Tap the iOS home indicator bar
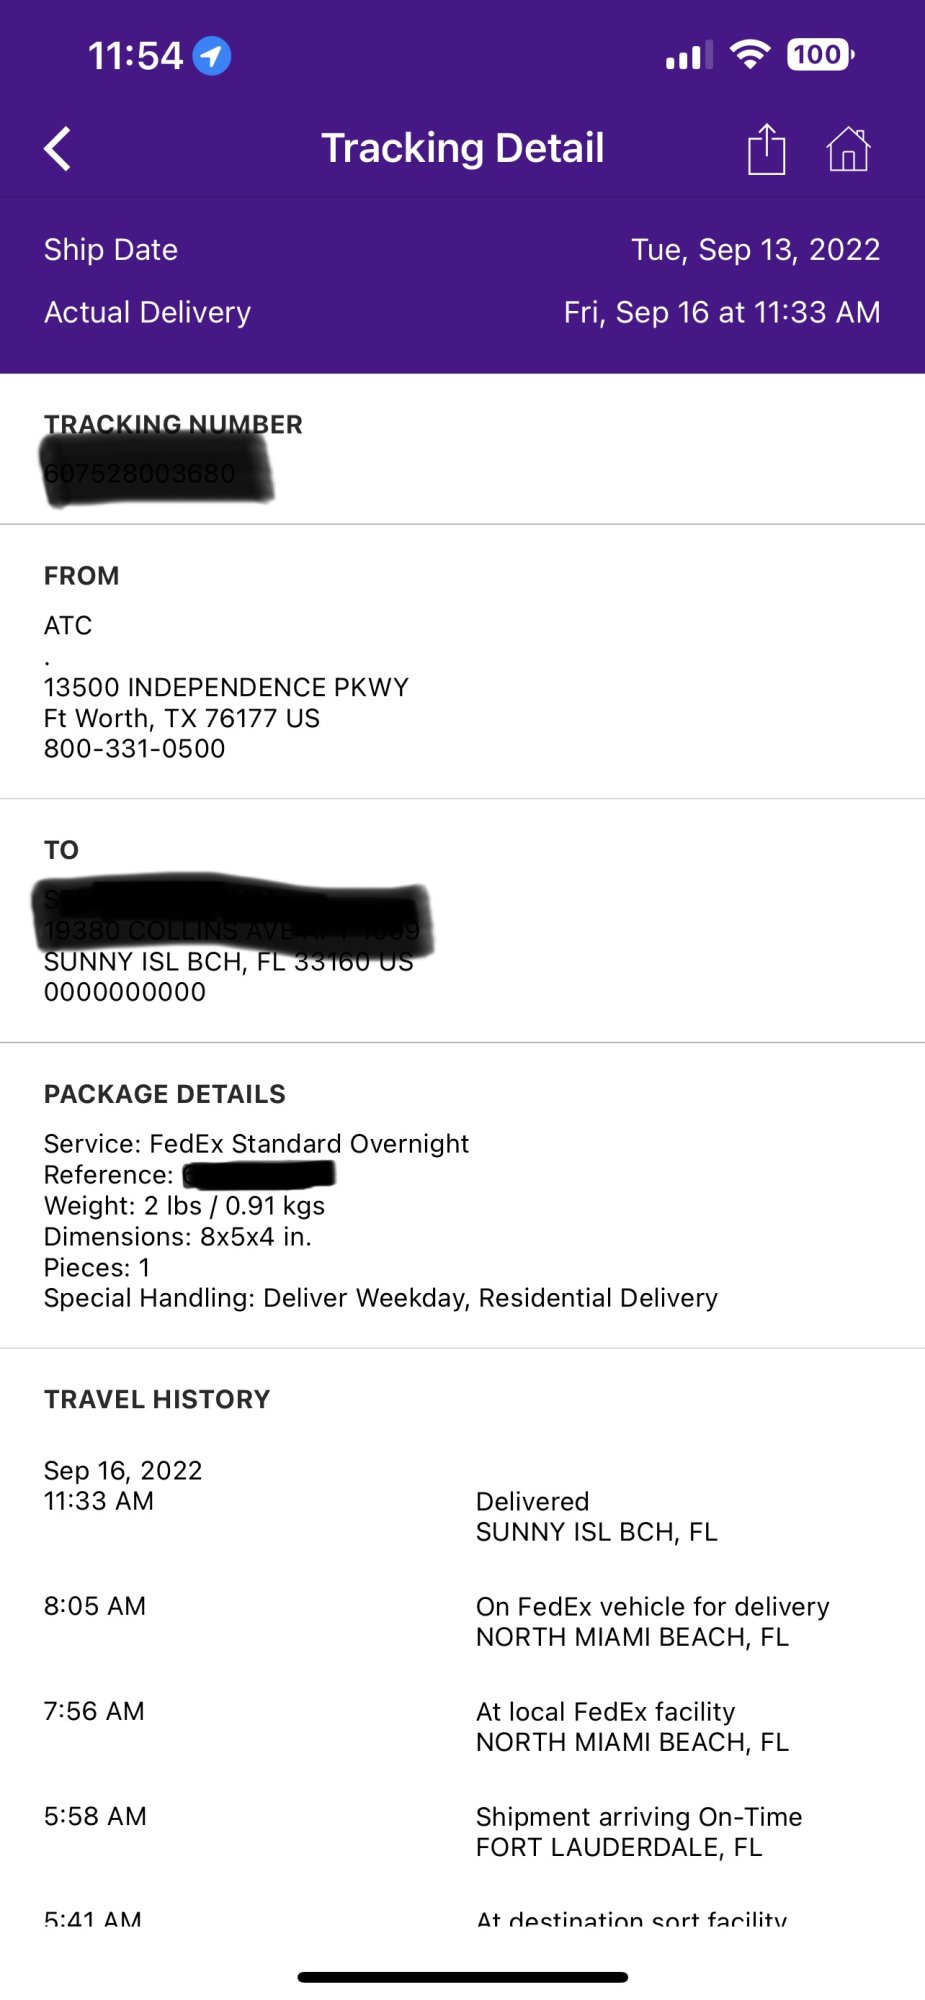 (462, 1977)
